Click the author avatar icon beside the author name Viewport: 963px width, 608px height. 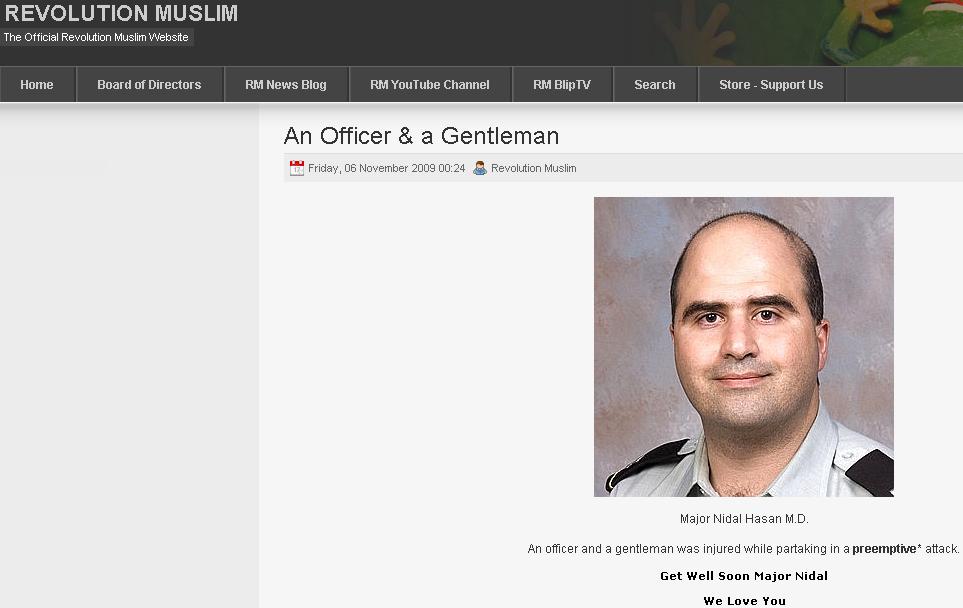pos(480,168)
